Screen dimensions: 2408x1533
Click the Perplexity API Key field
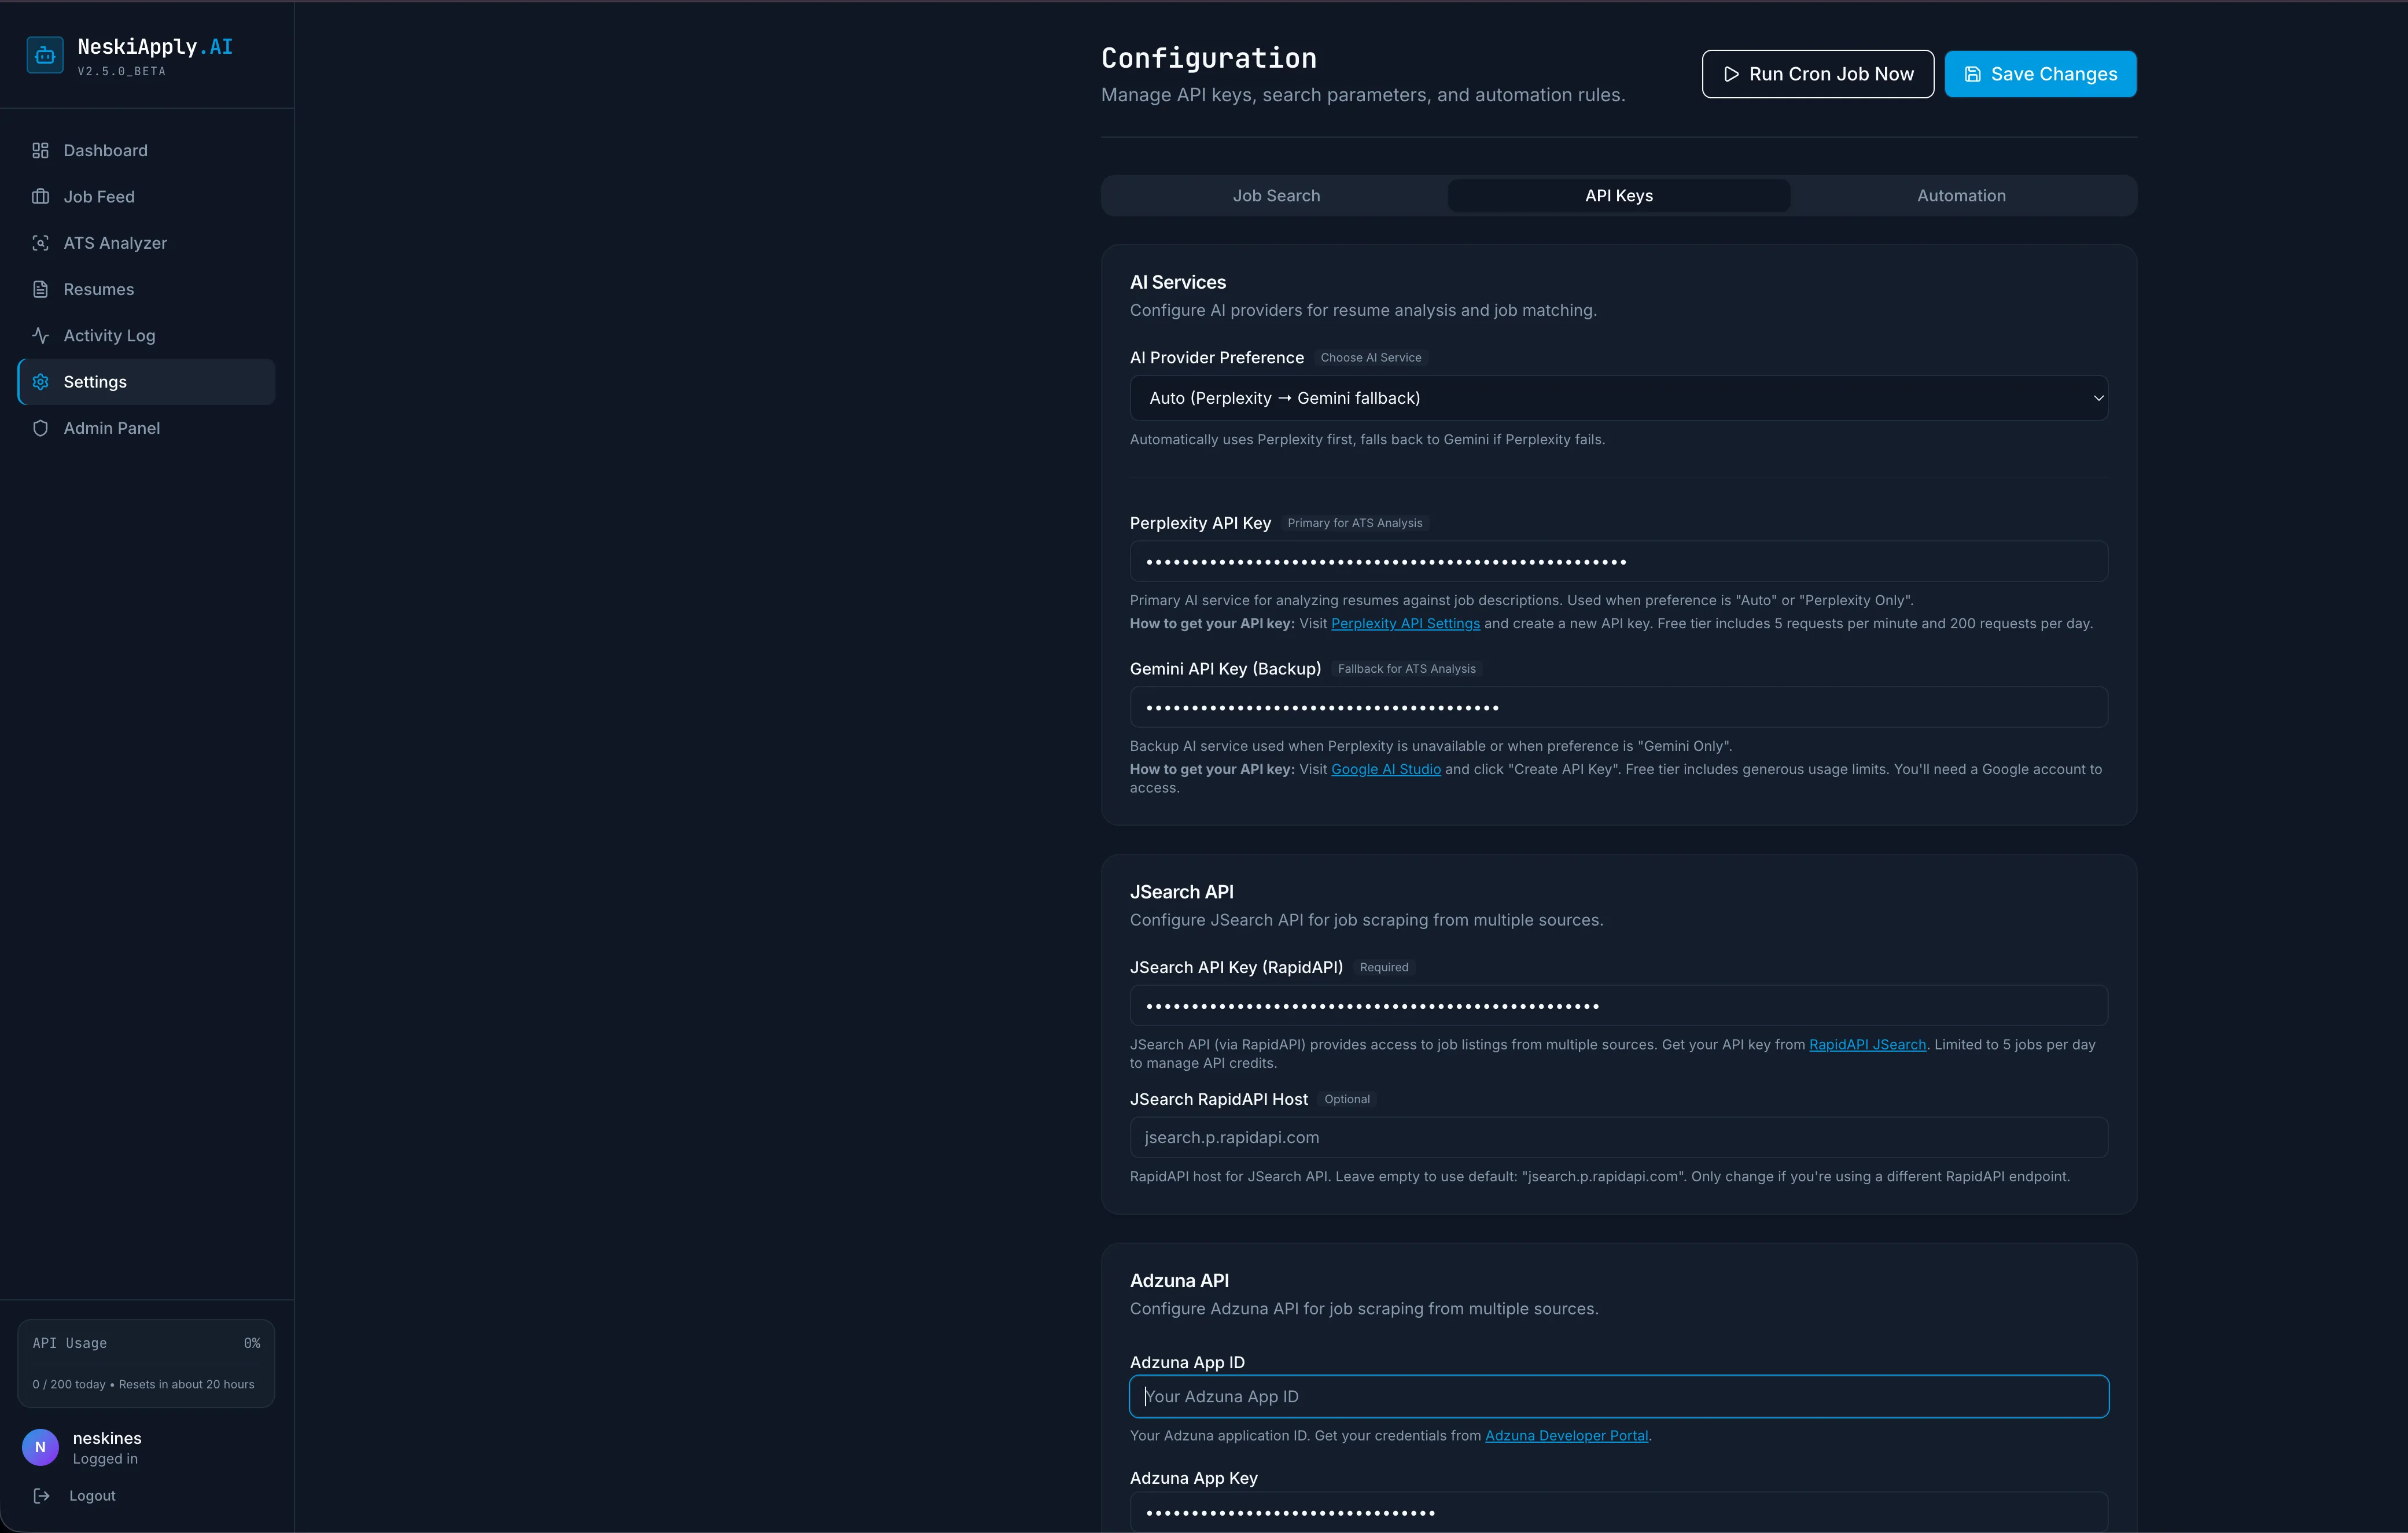pyautogui.click(x=1619, y=561)
